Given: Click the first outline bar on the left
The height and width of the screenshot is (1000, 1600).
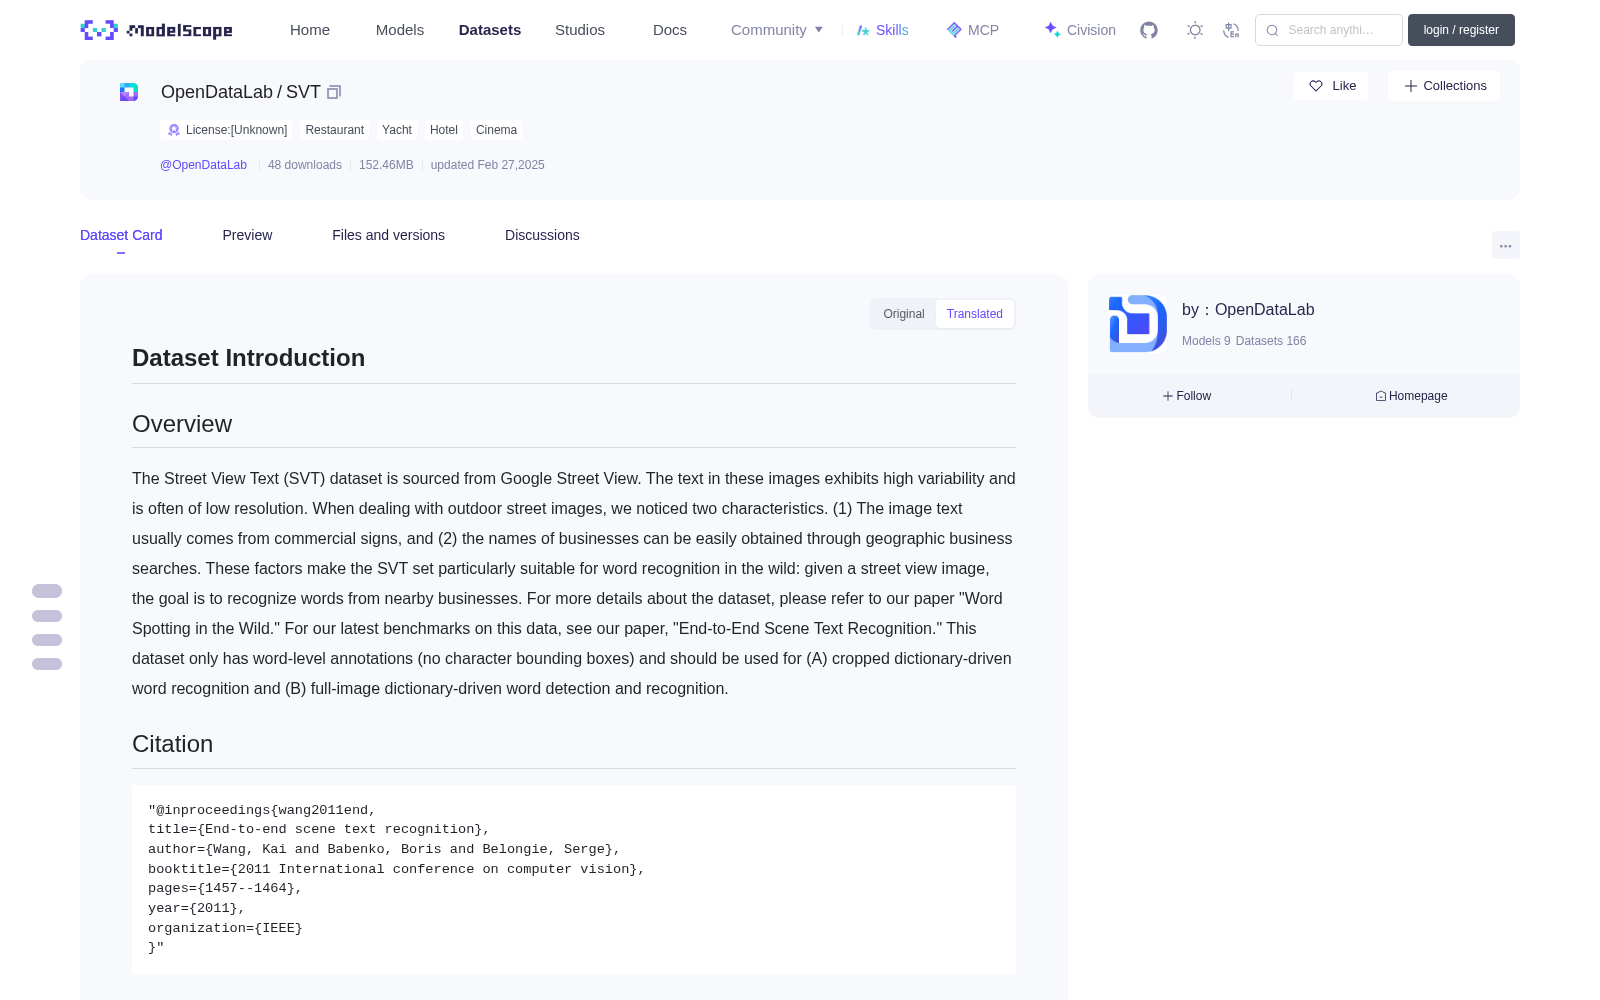Looking at the screenshot, I should [47, 591].
